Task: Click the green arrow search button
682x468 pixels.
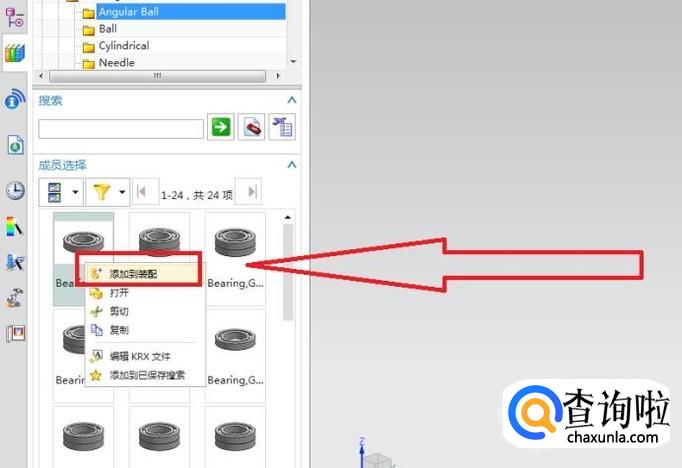Action: pos(221,127)
